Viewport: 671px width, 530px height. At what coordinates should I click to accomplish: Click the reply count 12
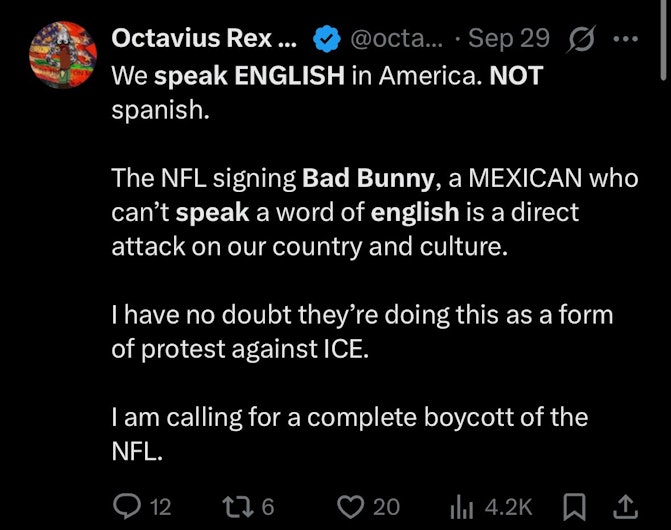160,507
